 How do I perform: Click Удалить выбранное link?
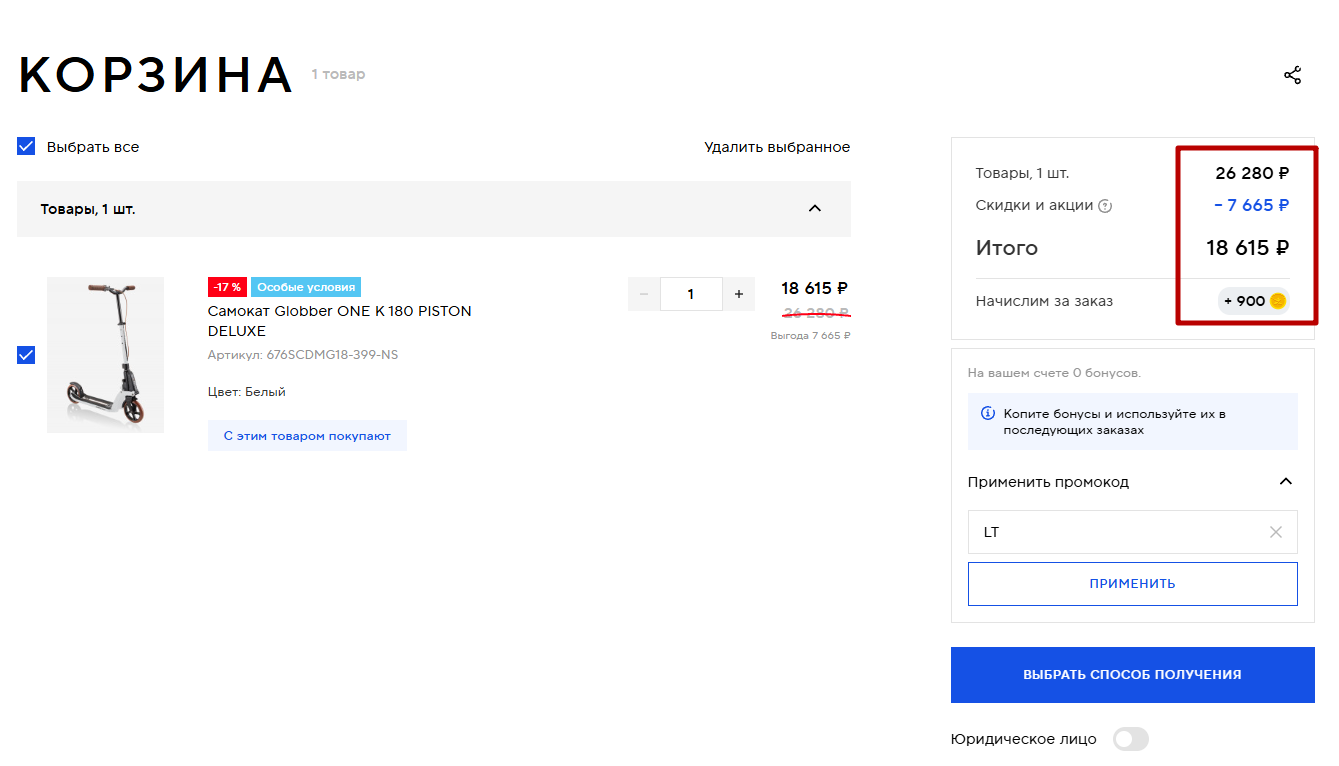click(777, 147)
